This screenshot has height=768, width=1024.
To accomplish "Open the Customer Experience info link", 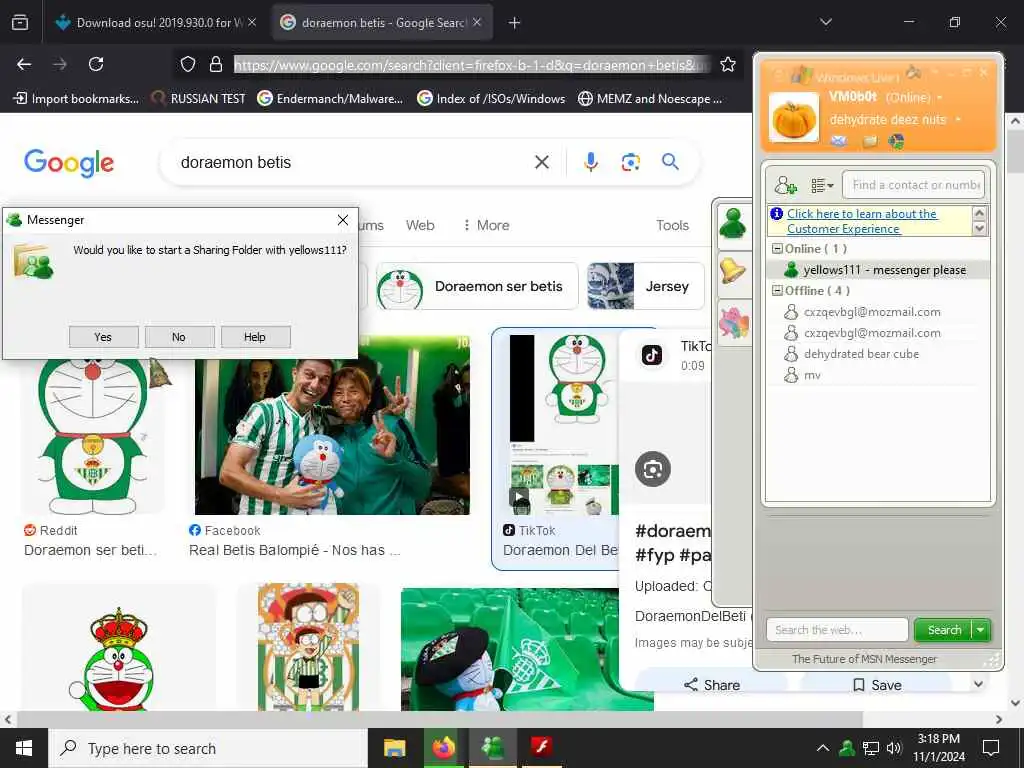I will (x=861, y=221).
